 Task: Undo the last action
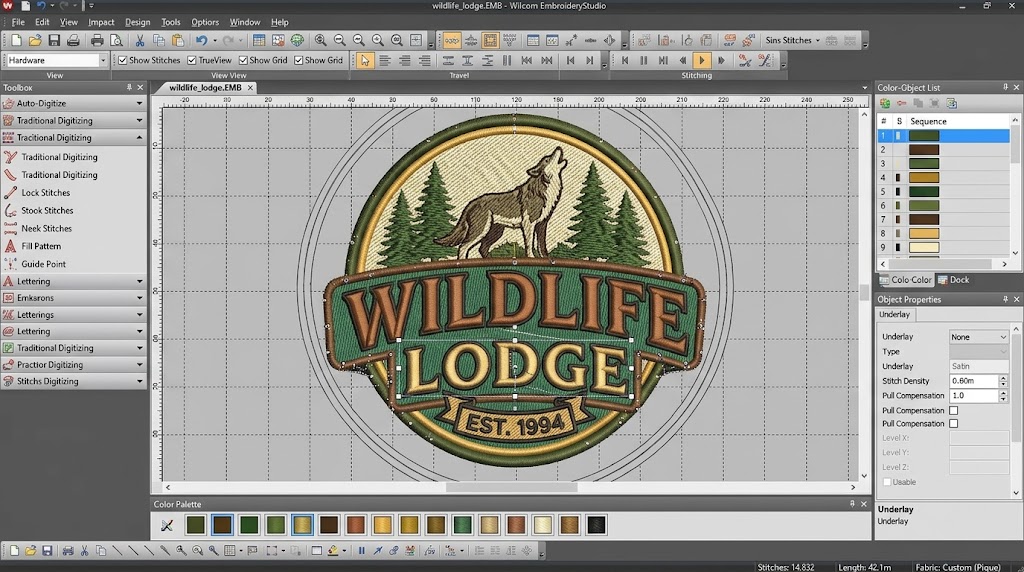coord(201,40)
